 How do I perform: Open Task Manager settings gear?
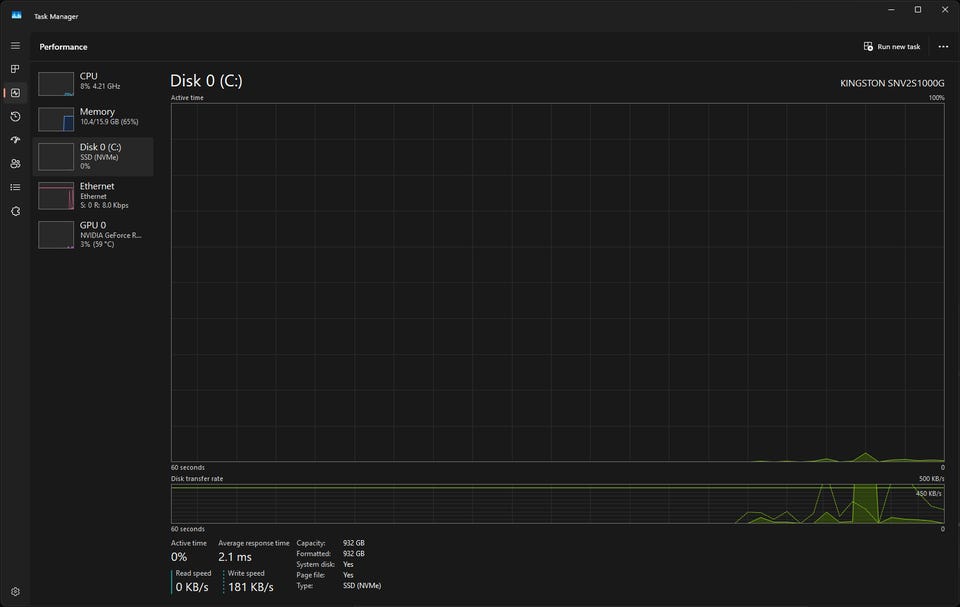(x=15, y=592)
